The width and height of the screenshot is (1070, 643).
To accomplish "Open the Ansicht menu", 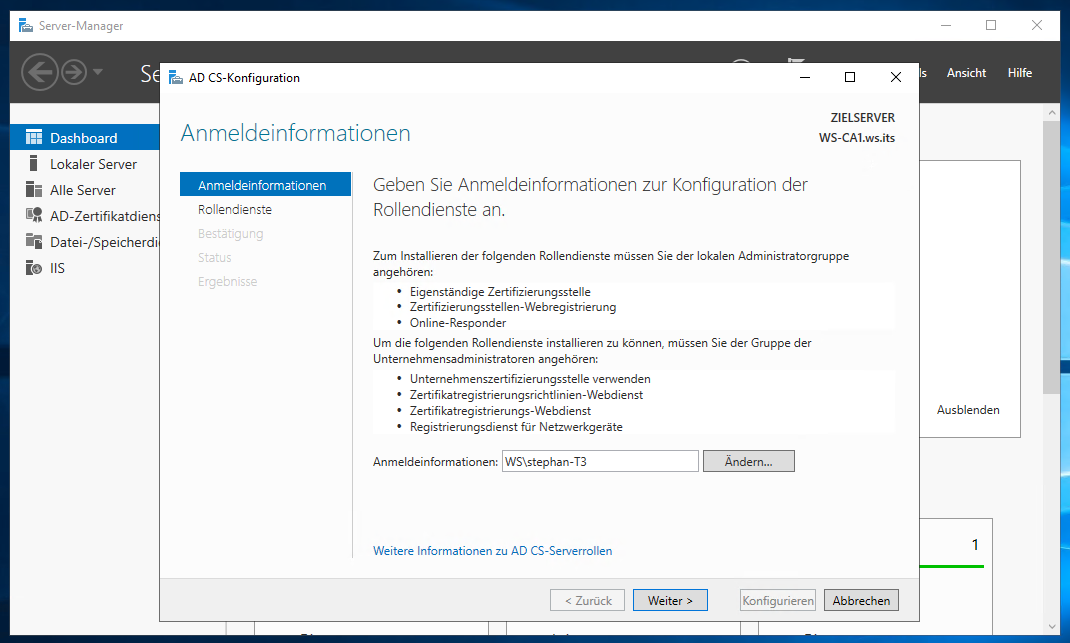I will (966, 72).
